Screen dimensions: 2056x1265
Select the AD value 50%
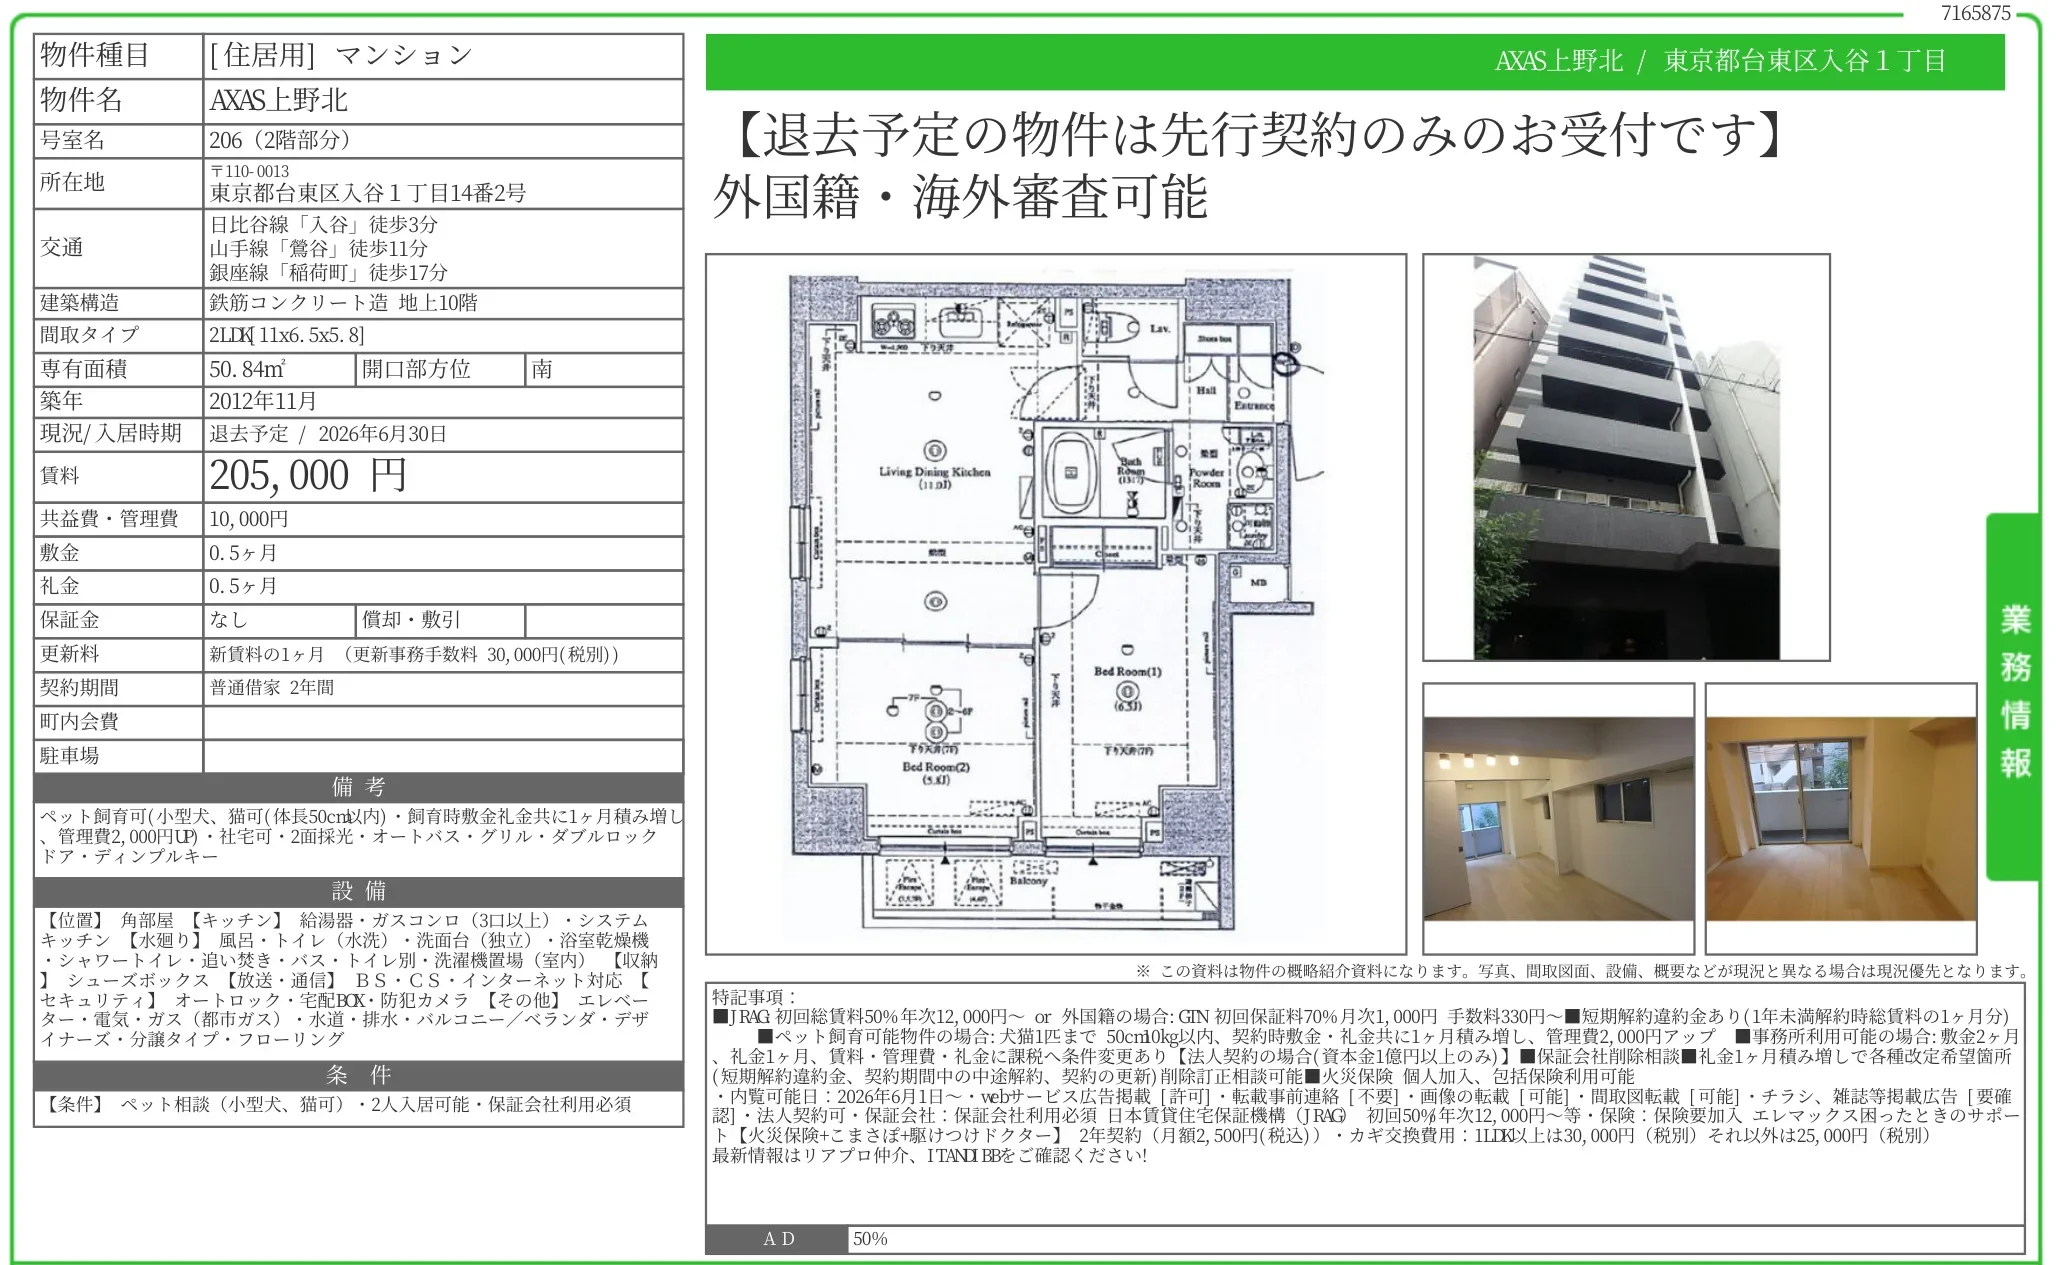pos(870,1239)
